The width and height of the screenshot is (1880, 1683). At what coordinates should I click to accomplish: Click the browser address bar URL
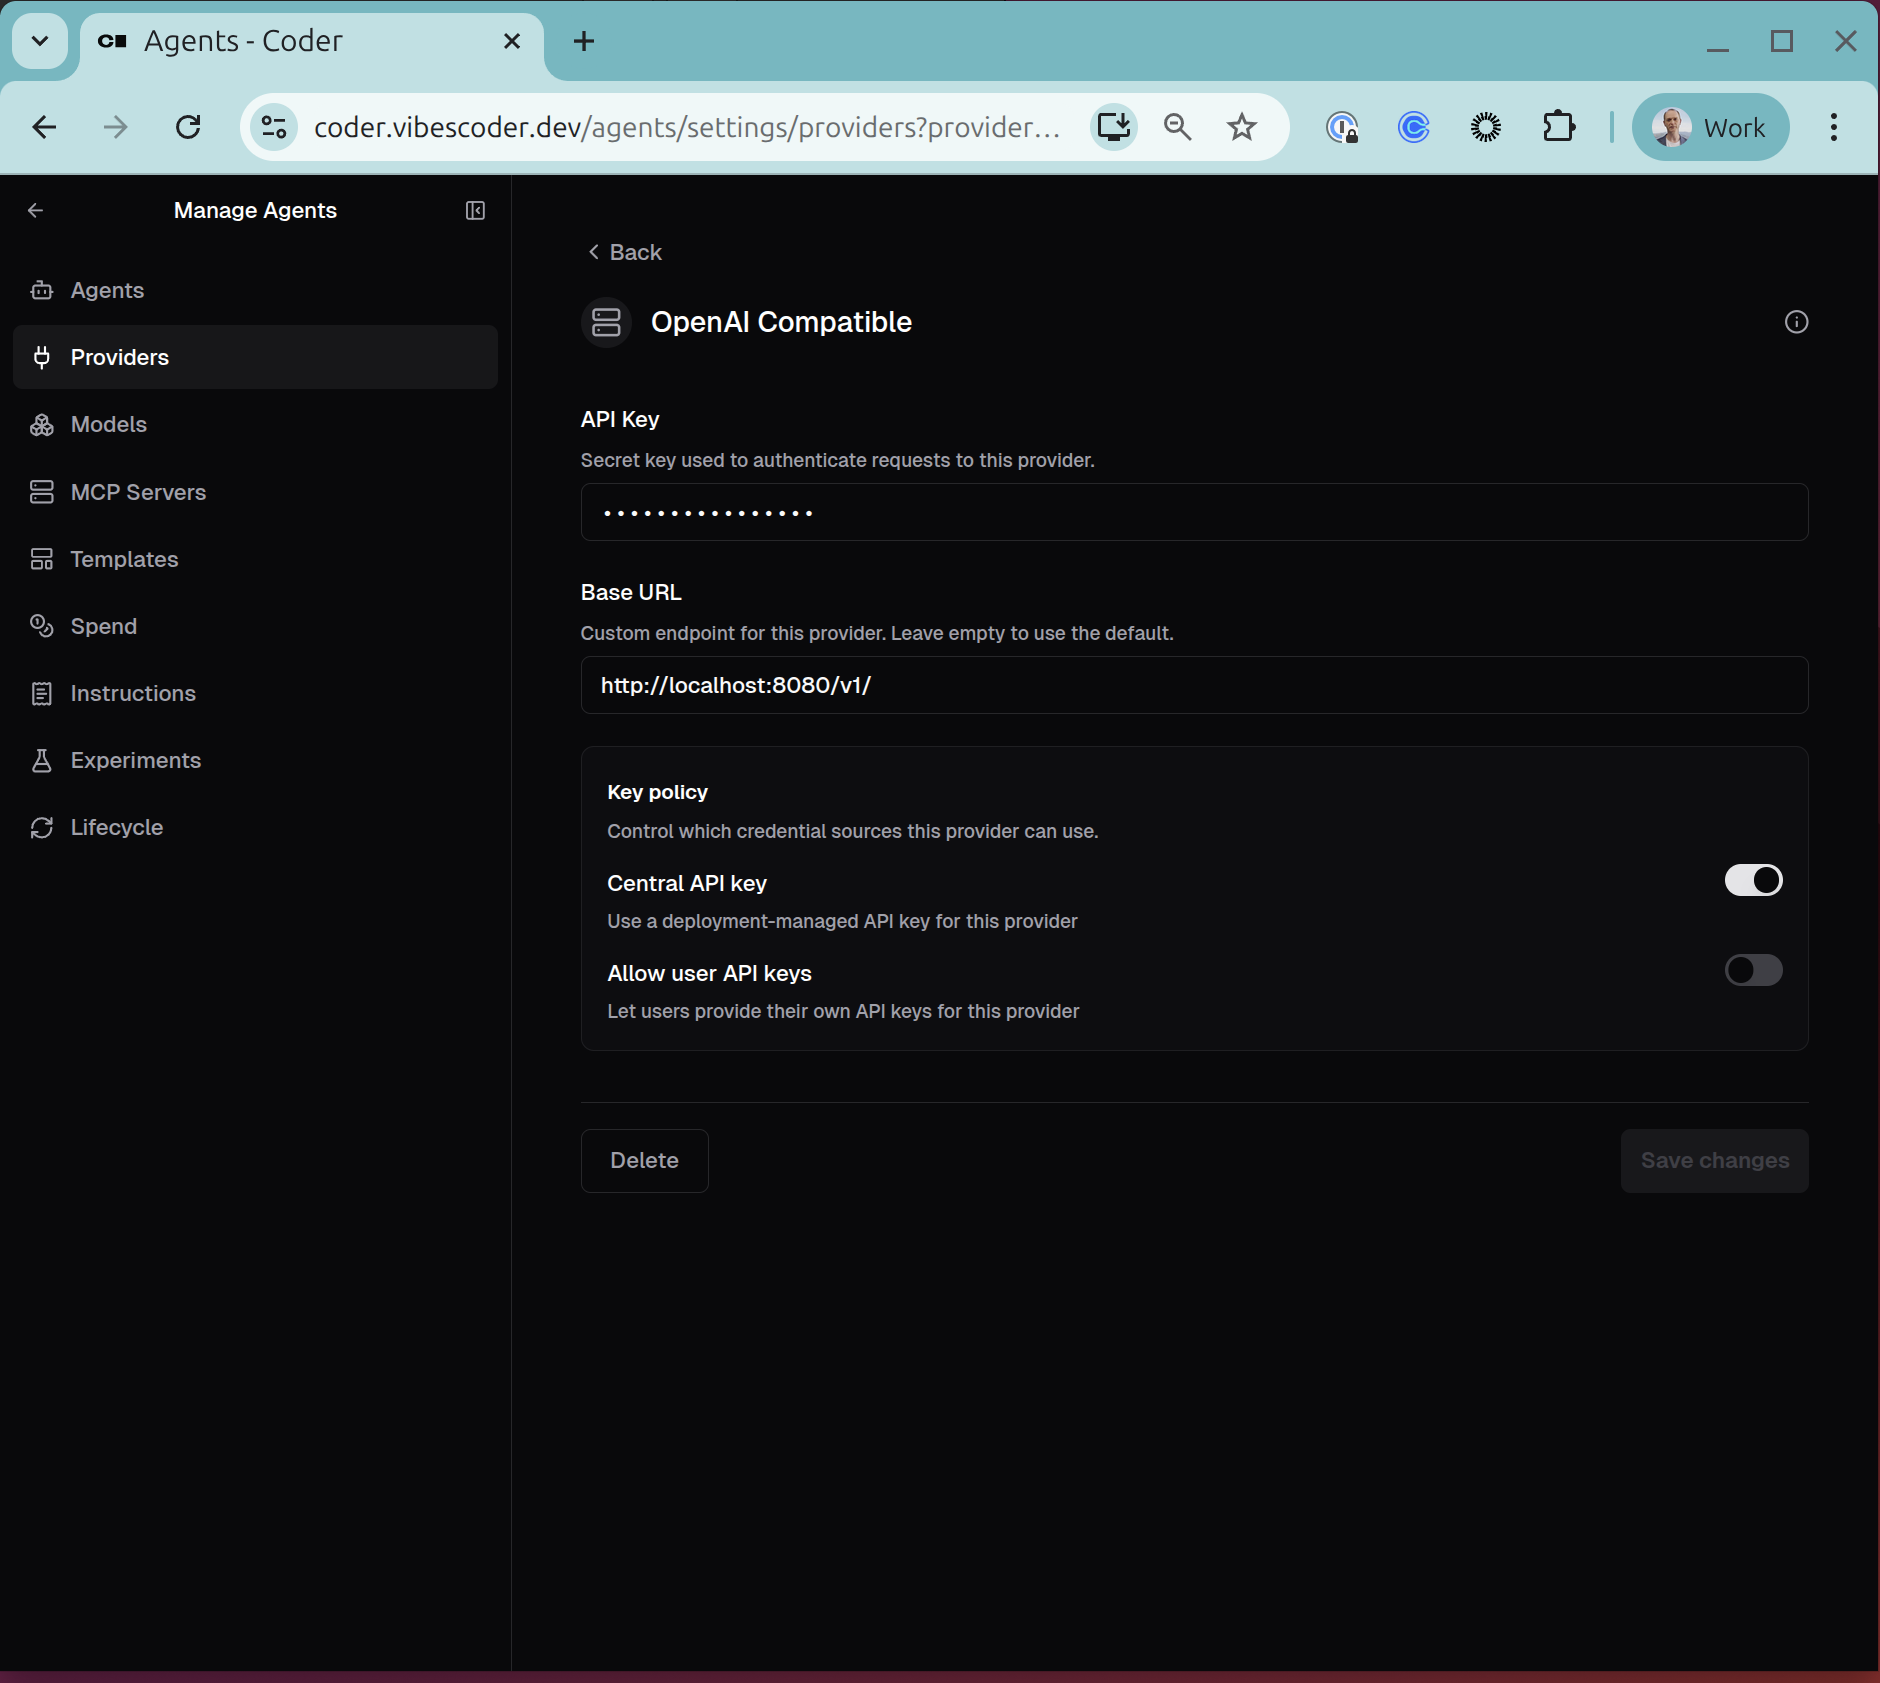pos(686,127)
